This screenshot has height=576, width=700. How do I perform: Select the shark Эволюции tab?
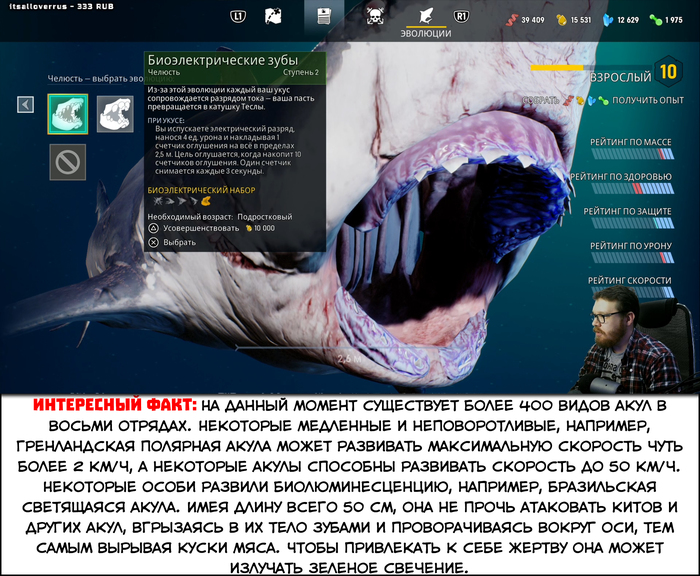(425, 16)
